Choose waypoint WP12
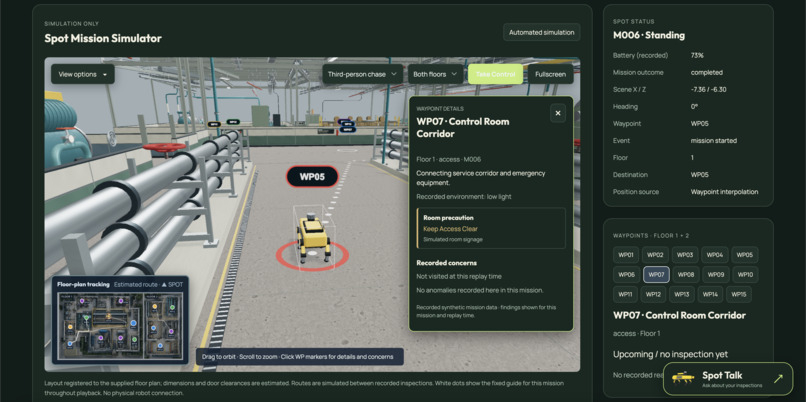Viewport: 806px width, 402px height. click(653, 294)
